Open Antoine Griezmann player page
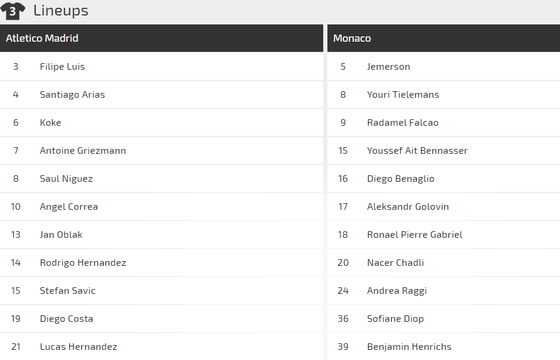The width and height of the screenshot is (560, 360). coord(83,151)
